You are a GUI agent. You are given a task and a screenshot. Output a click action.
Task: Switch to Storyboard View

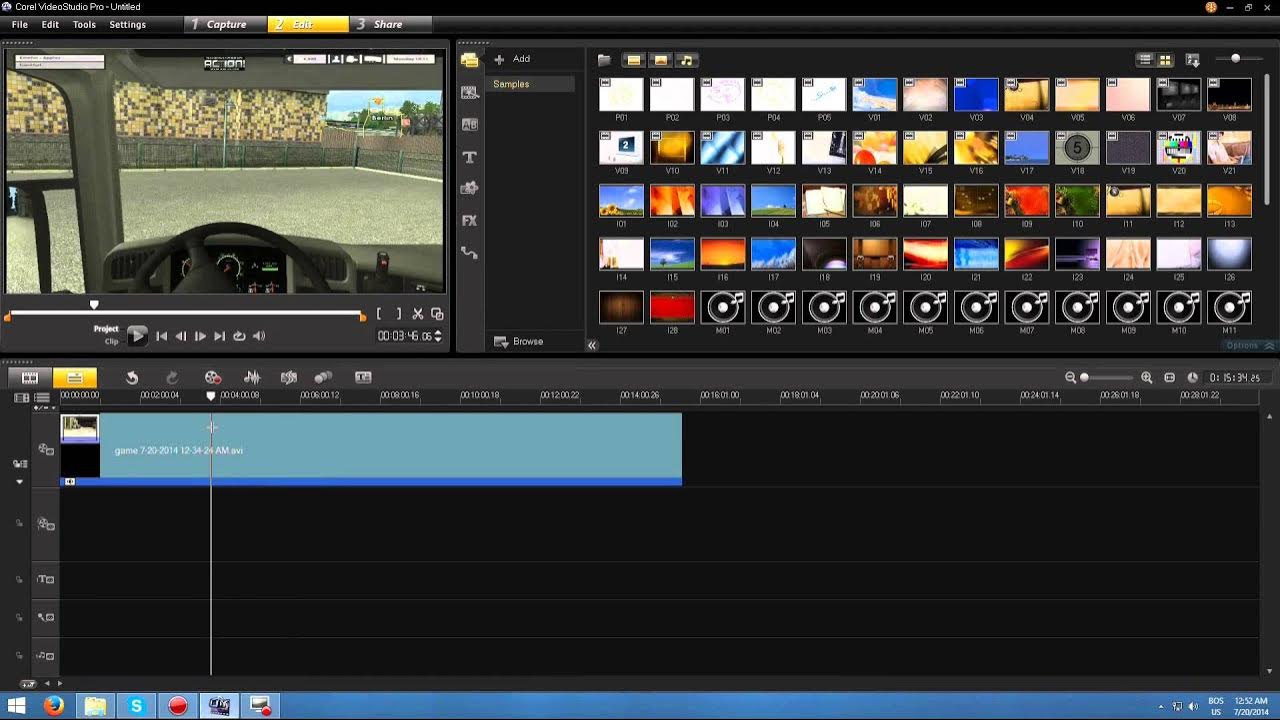coord(30,377)
